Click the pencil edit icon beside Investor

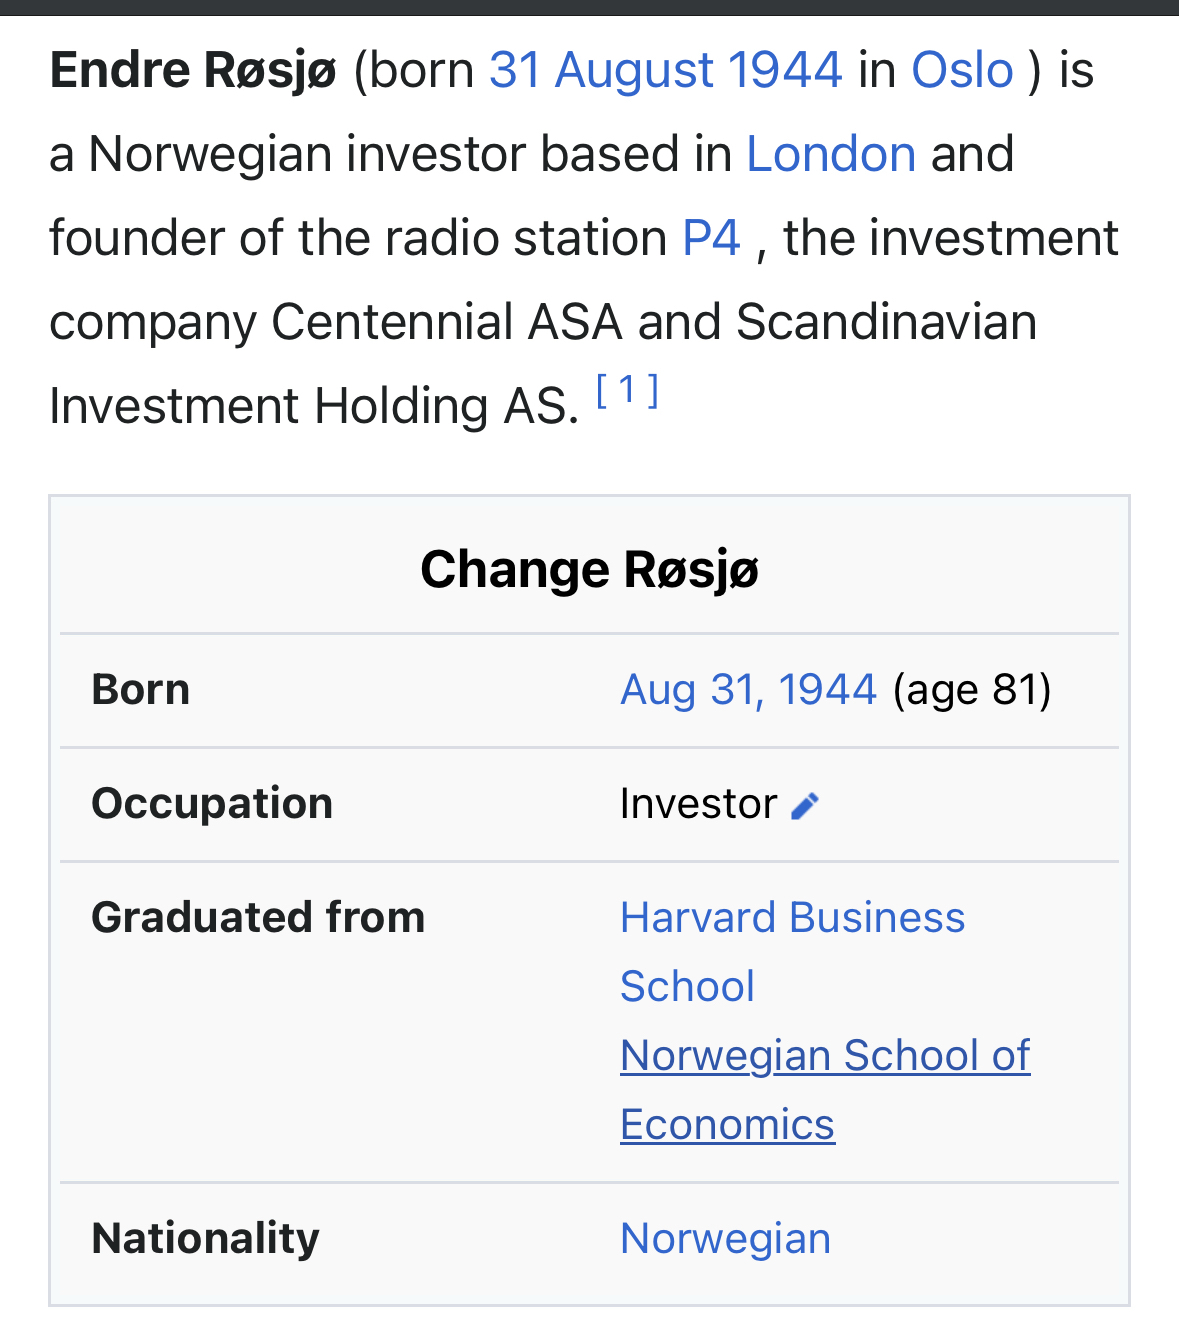[x=805, y=806]
